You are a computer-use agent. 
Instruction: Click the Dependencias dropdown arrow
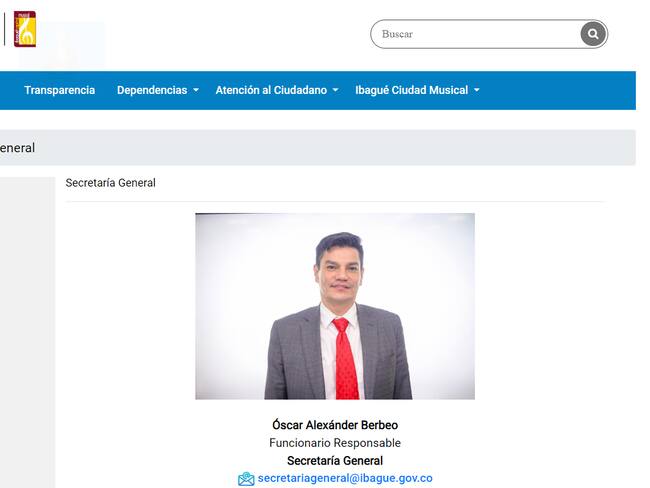tap(196, 90)
